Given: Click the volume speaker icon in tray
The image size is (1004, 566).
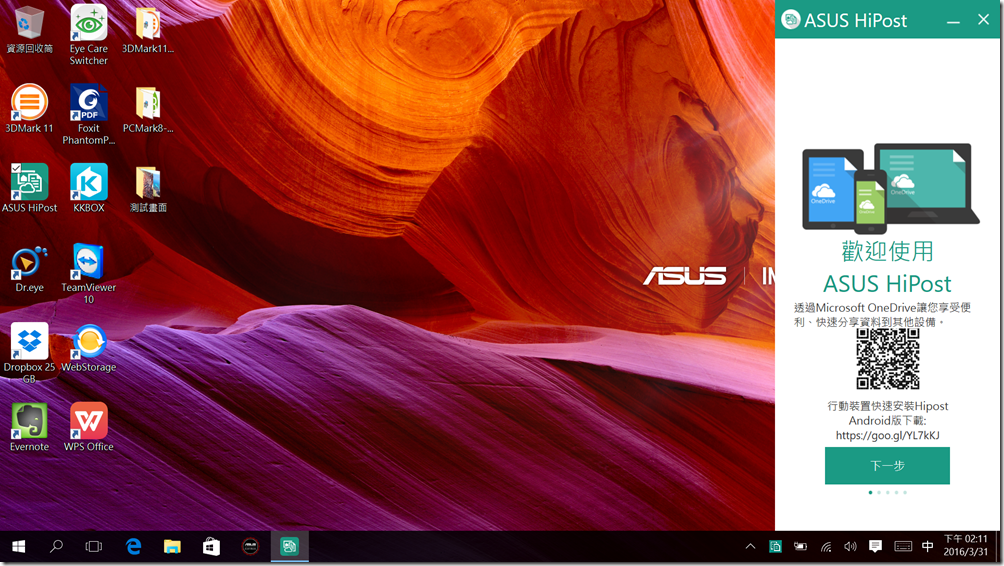Looking at the screenshot, I should coord(850,547).
